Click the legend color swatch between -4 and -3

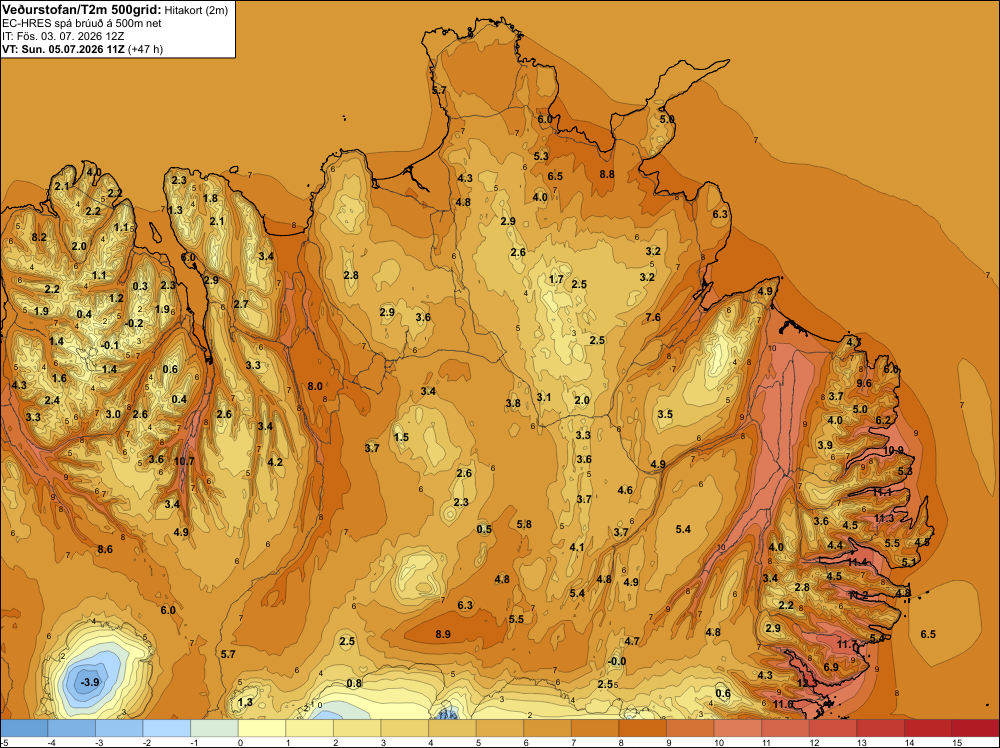point(71,728)
